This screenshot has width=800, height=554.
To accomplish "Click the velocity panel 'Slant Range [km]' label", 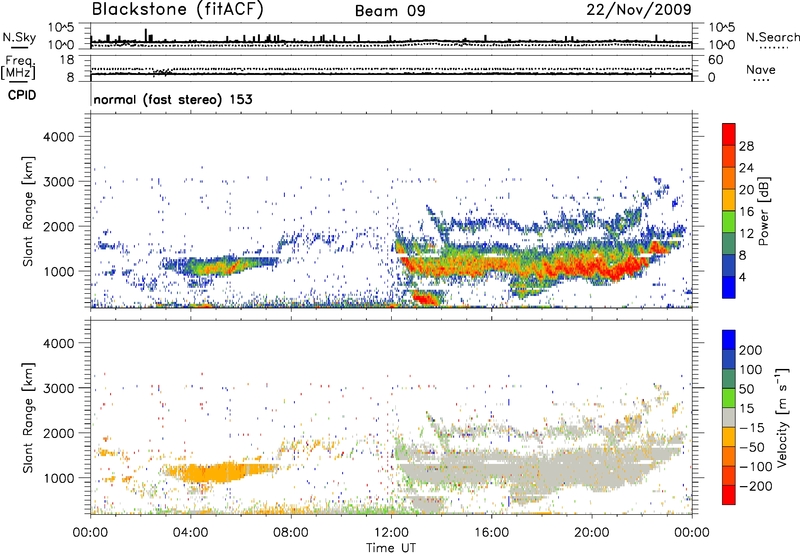I will click(28, 417).
